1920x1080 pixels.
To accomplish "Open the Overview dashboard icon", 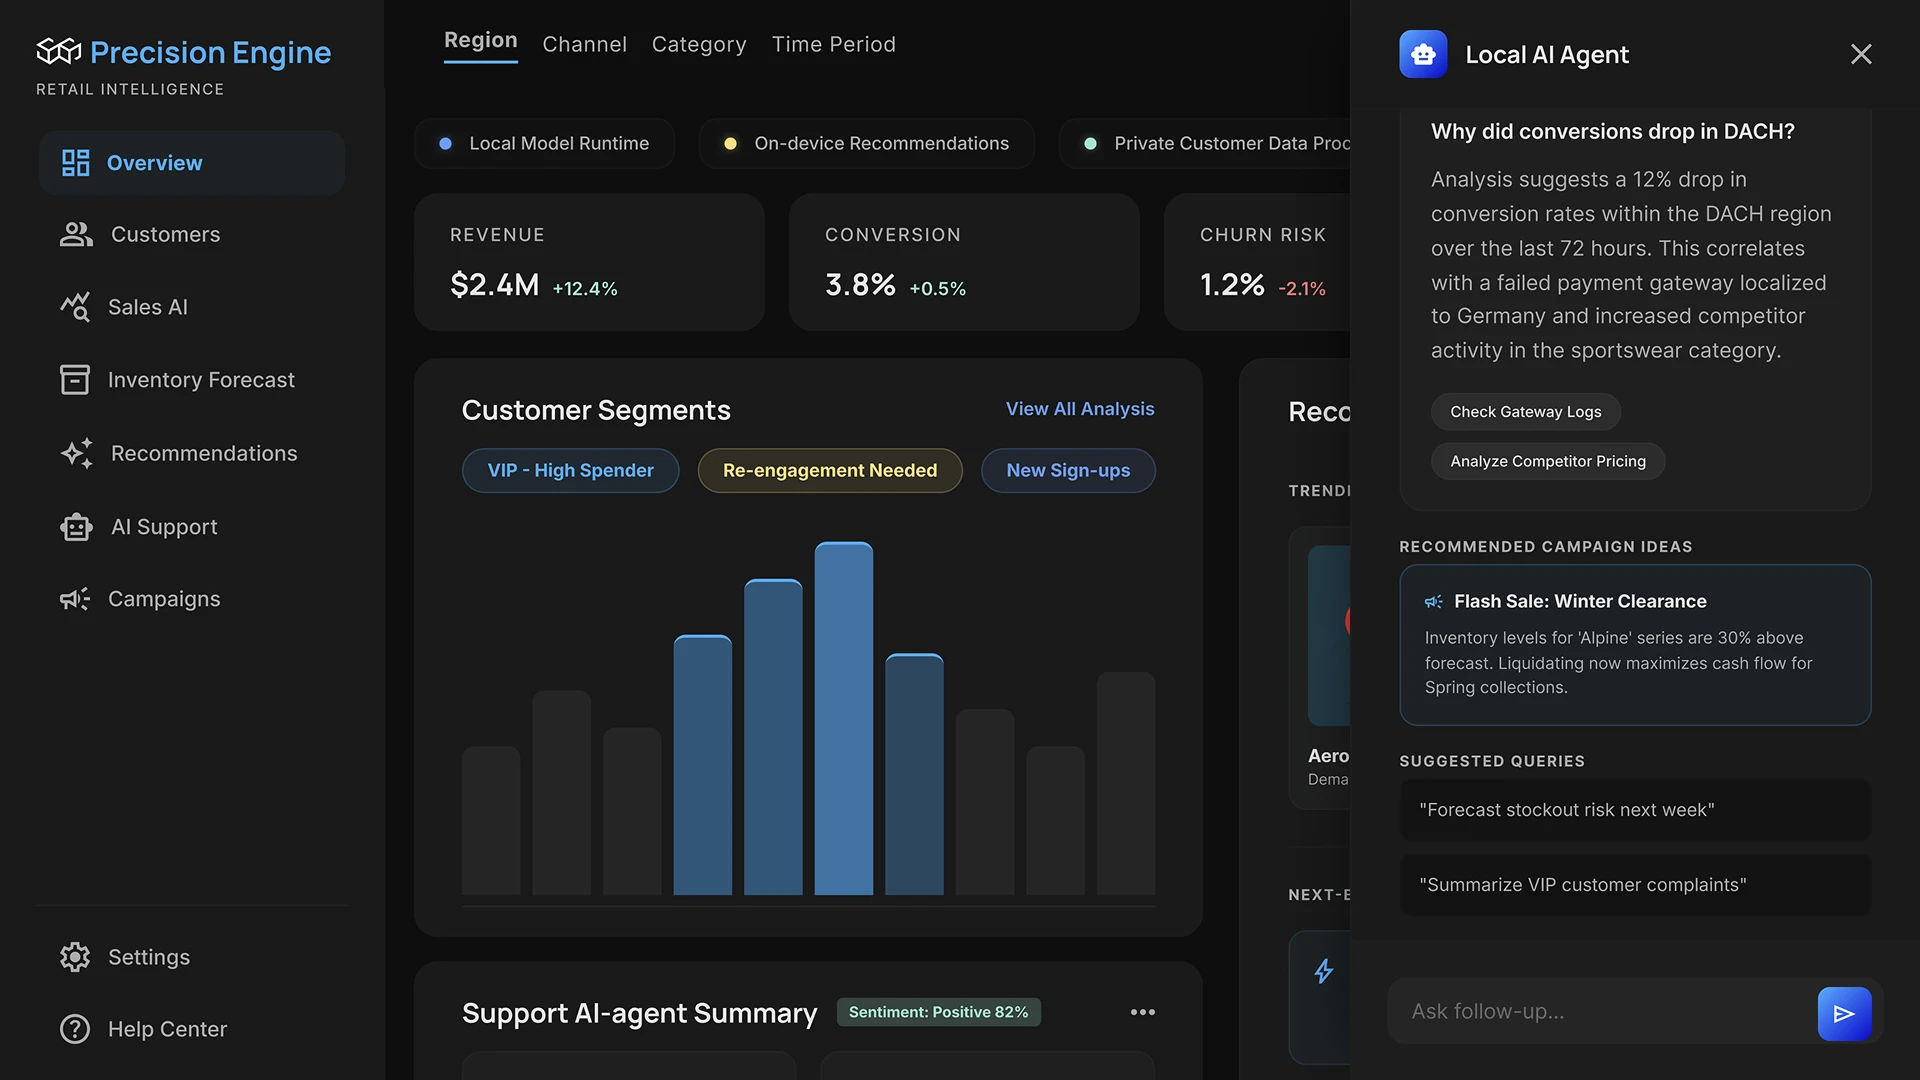I will pos(76,162).
